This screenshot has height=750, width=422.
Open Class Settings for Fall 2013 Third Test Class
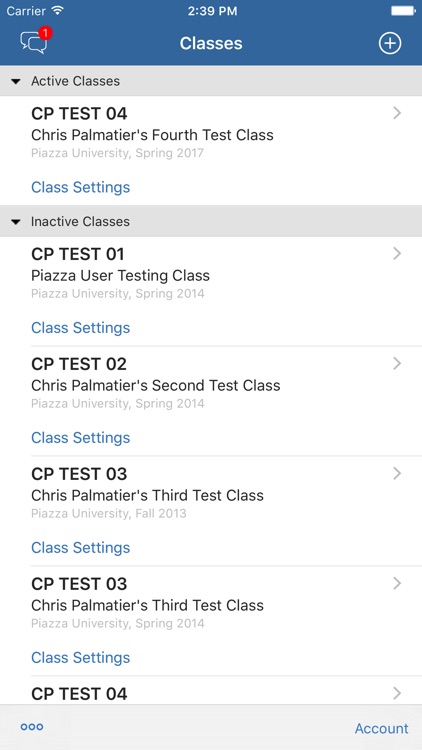pyautogui.click(x=80, y=548)
